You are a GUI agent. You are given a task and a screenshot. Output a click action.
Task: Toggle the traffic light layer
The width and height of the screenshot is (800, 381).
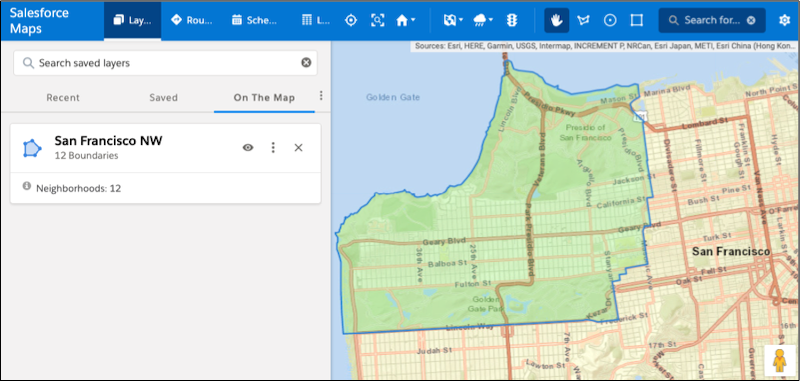pos(511,20)
